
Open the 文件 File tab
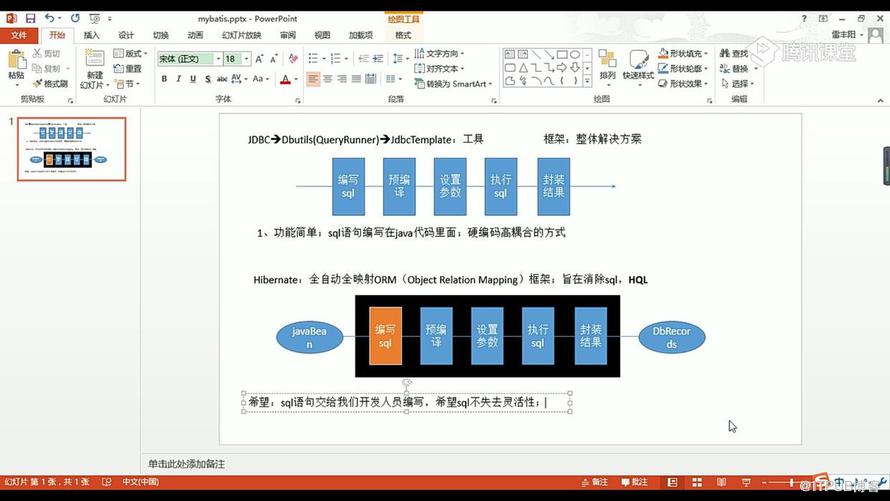19,35
